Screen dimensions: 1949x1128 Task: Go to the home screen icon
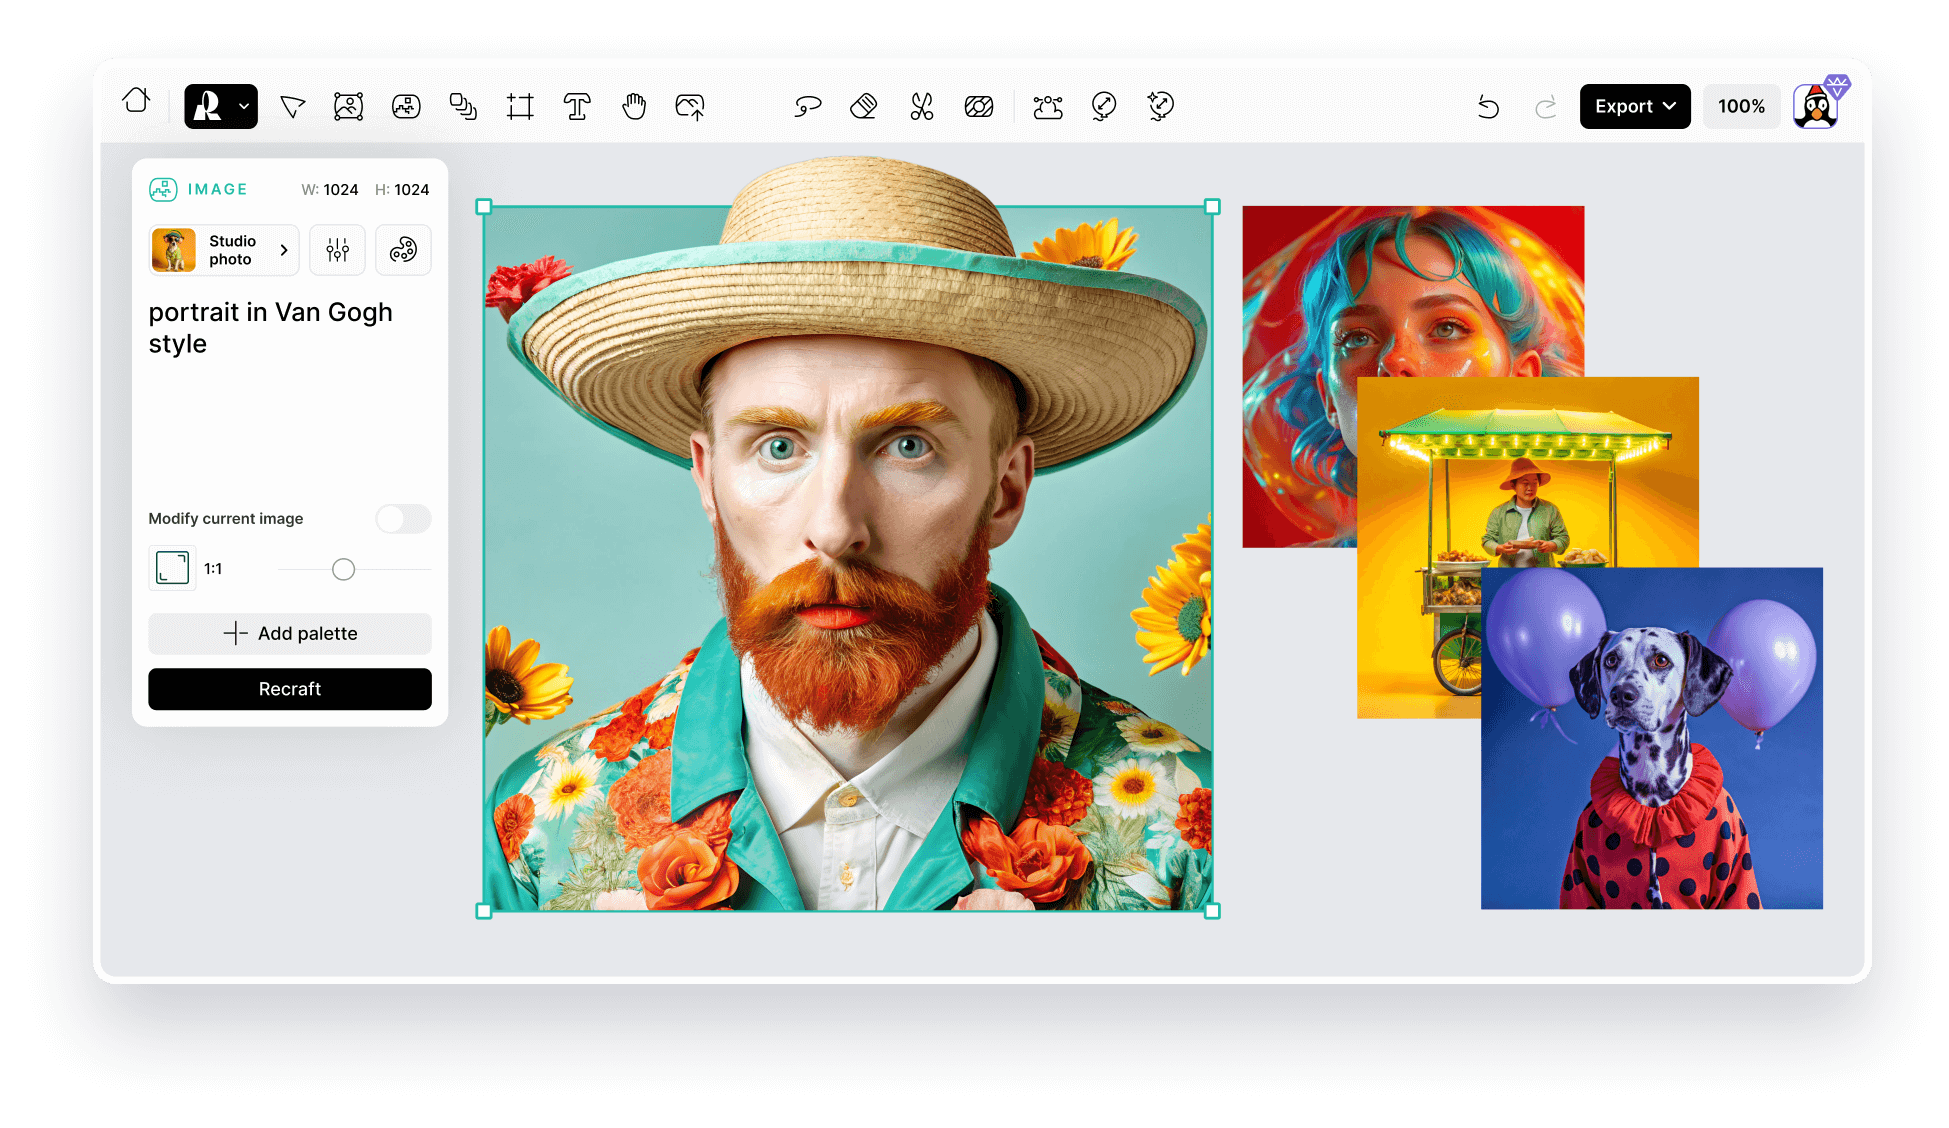coord(136,101)
